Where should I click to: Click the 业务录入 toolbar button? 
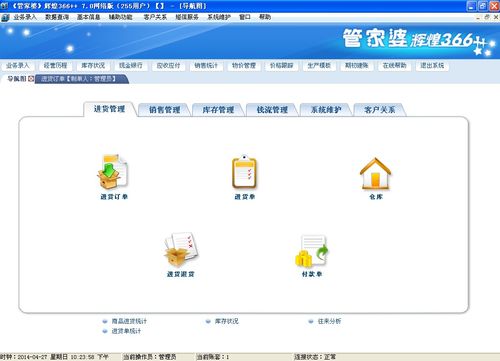click(18, 66)
